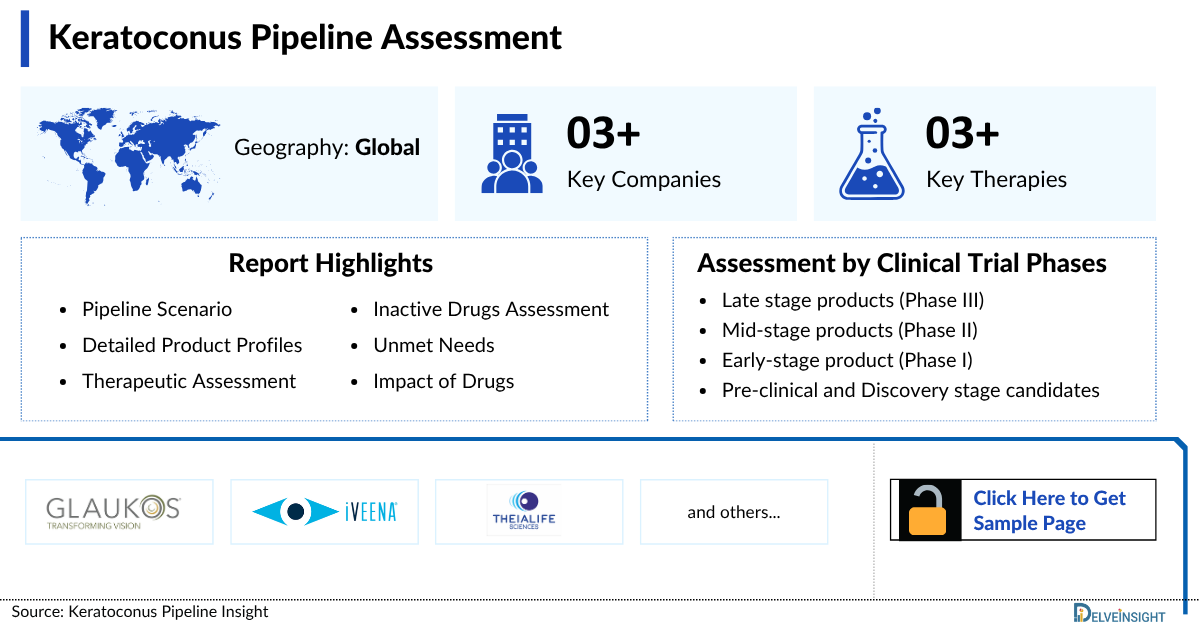Click the '03+' above Key Companies
The image size is (1200, 630).
(x=603, y=133)
